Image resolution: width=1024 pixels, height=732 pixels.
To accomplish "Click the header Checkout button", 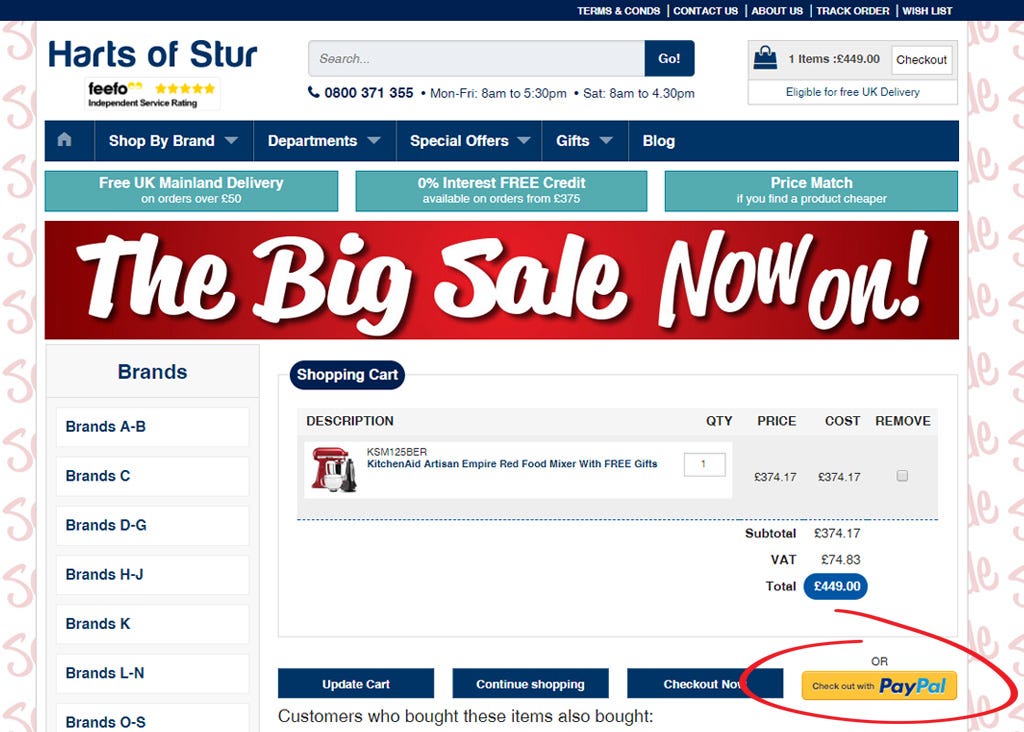I will click(921, 59).
